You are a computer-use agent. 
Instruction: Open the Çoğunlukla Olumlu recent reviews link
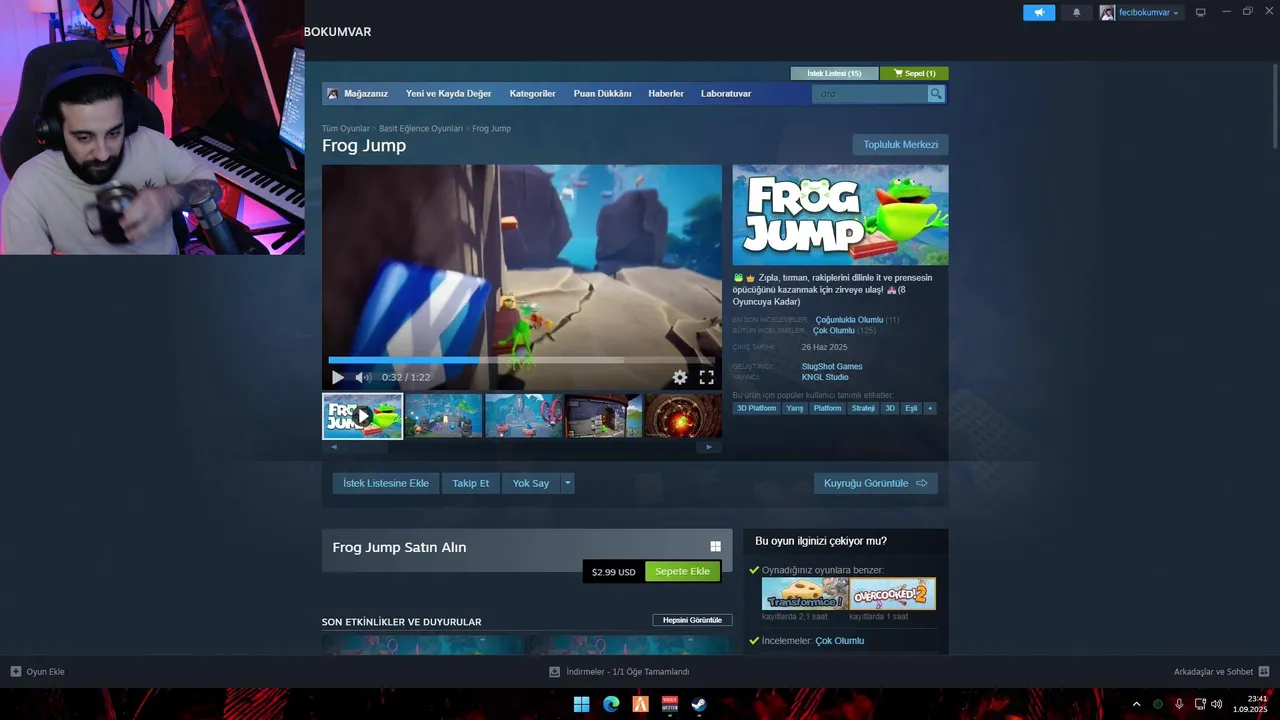point(849,320)
